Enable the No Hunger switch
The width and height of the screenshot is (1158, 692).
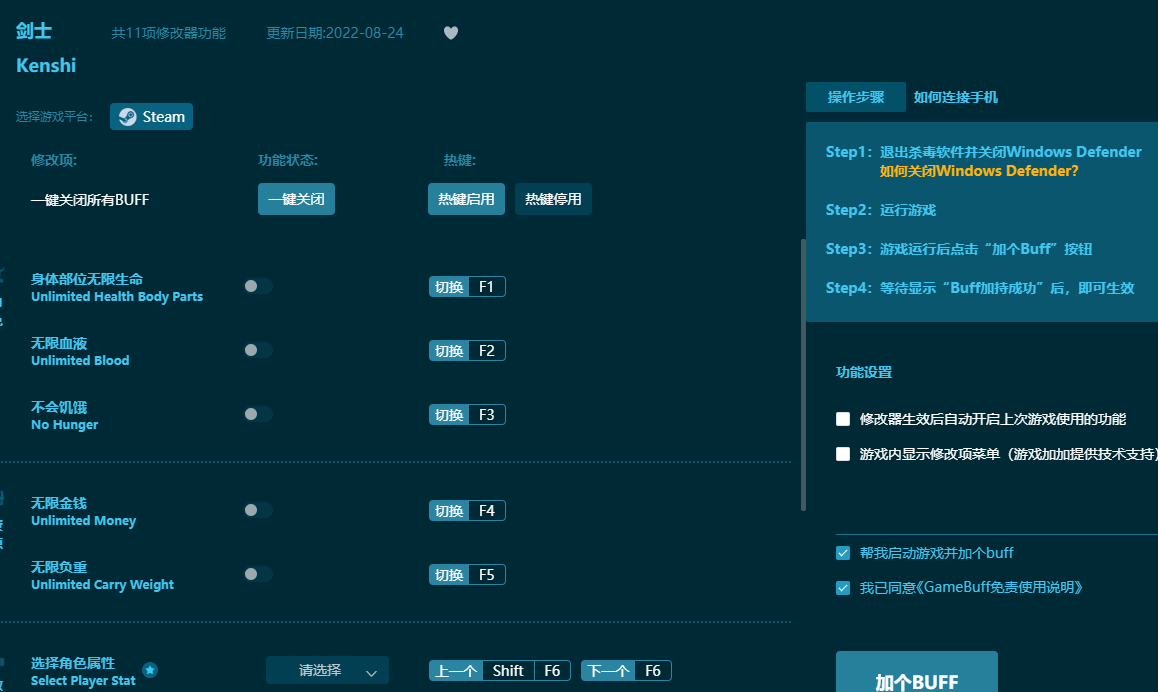[258, 414]
